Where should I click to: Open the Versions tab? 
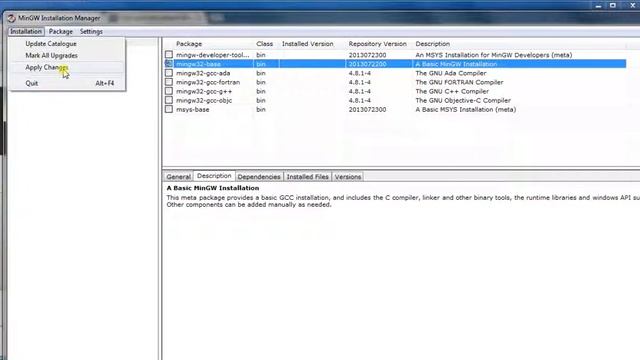[x=348, y=177]
